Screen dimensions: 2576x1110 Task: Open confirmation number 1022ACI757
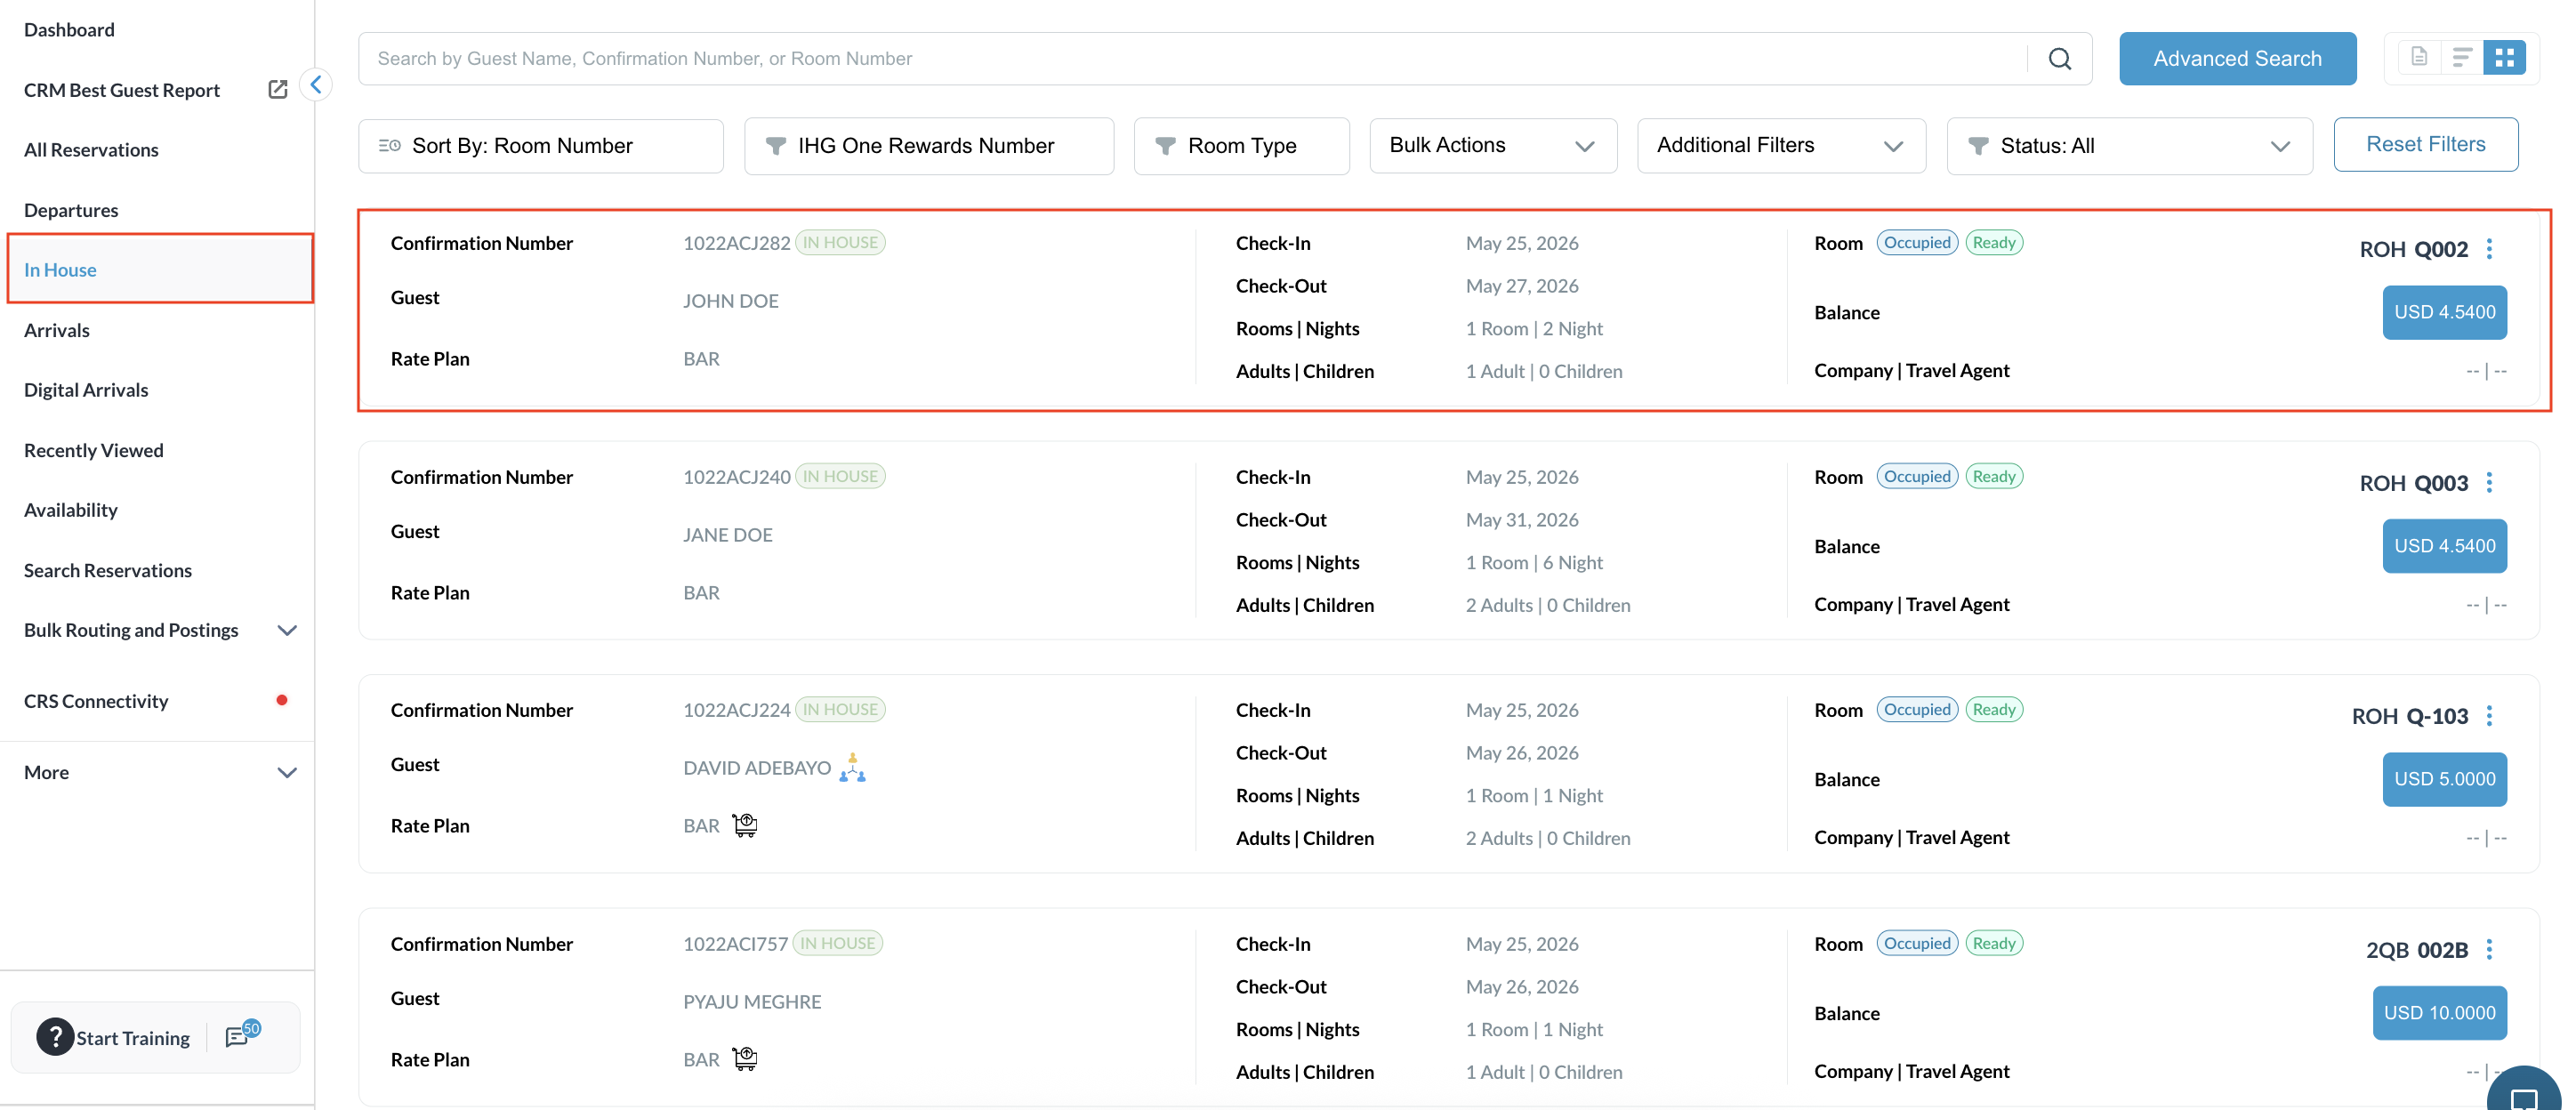735,944
